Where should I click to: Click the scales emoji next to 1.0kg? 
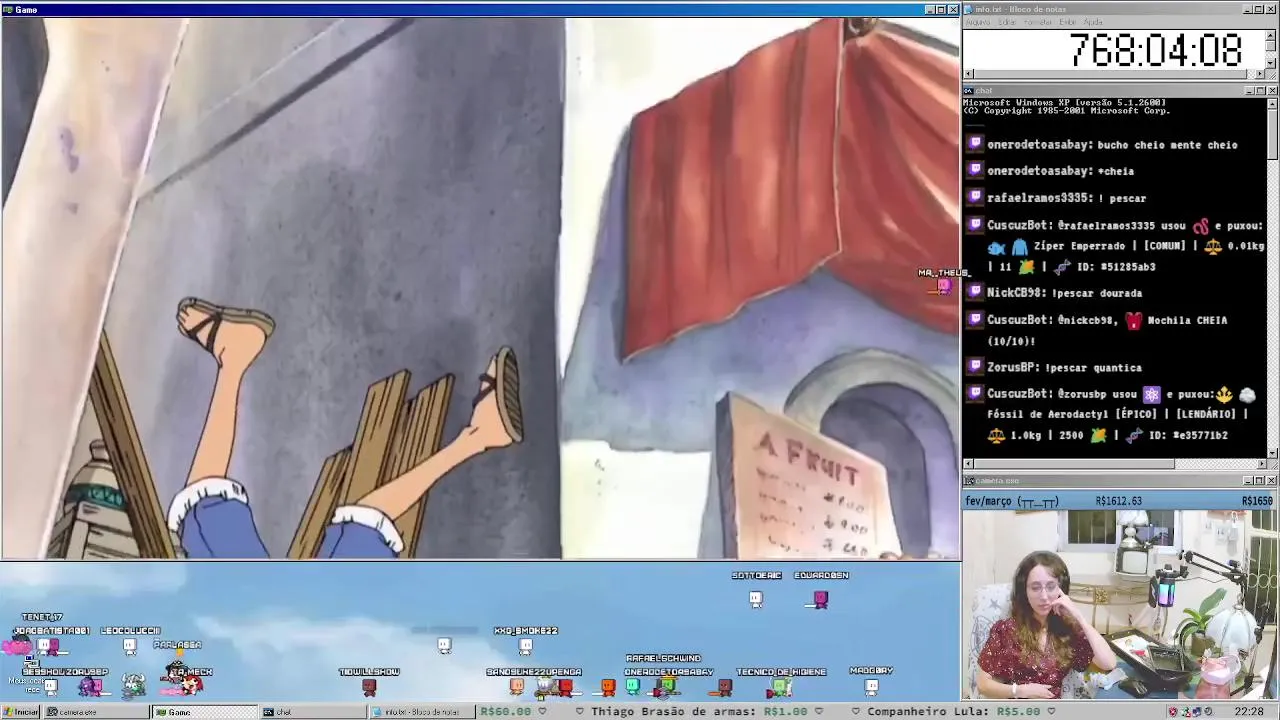click(x=996, y=435)
